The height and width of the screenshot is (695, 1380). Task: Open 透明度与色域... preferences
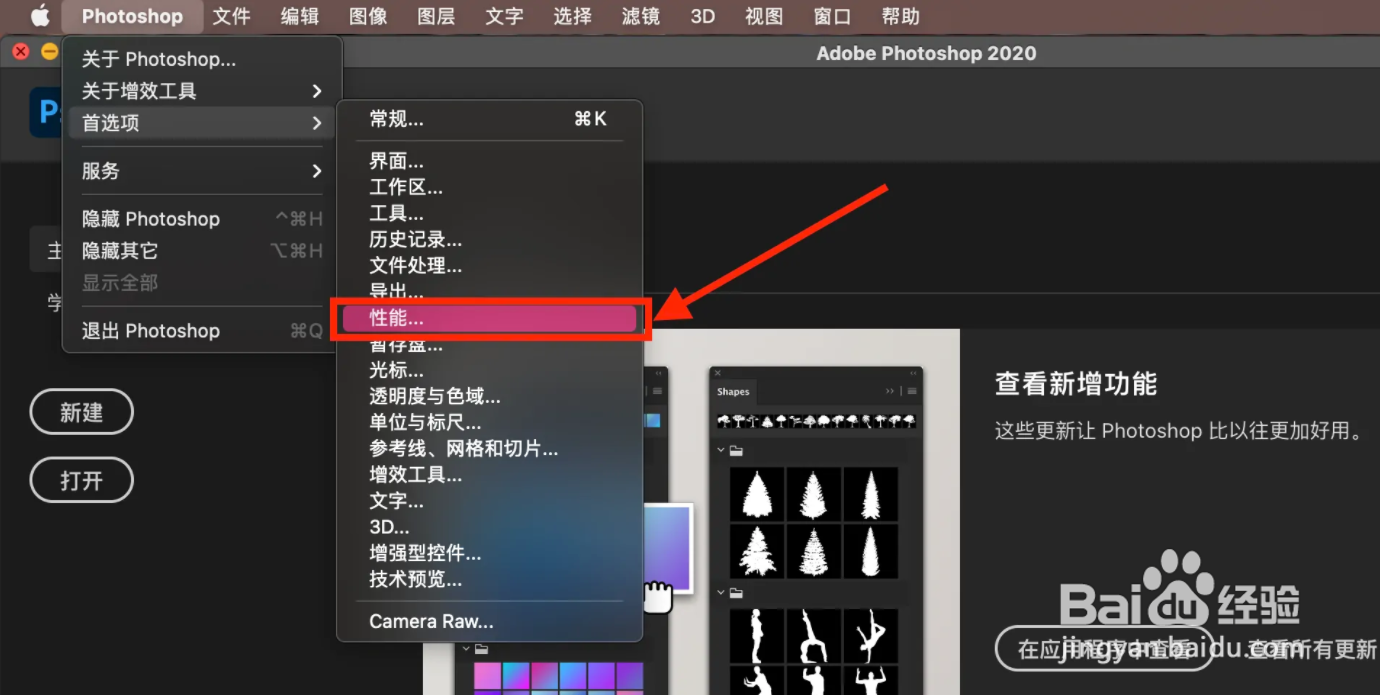click(x=489, y=397)
